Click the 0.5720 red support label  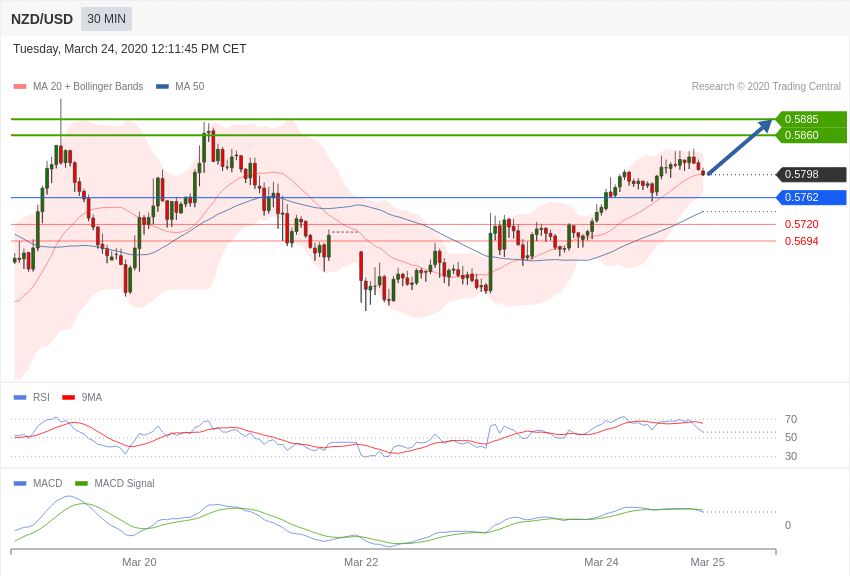pos(801,224)
